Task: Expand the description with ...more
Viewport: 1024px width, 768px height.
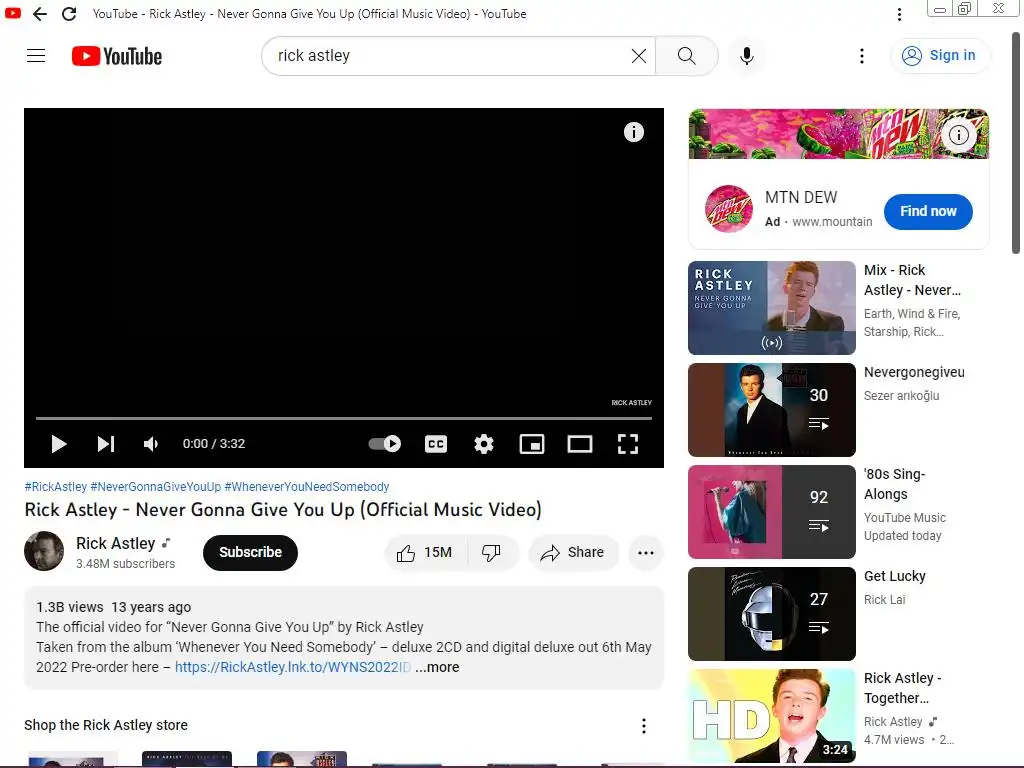Action: click(437, 667)
